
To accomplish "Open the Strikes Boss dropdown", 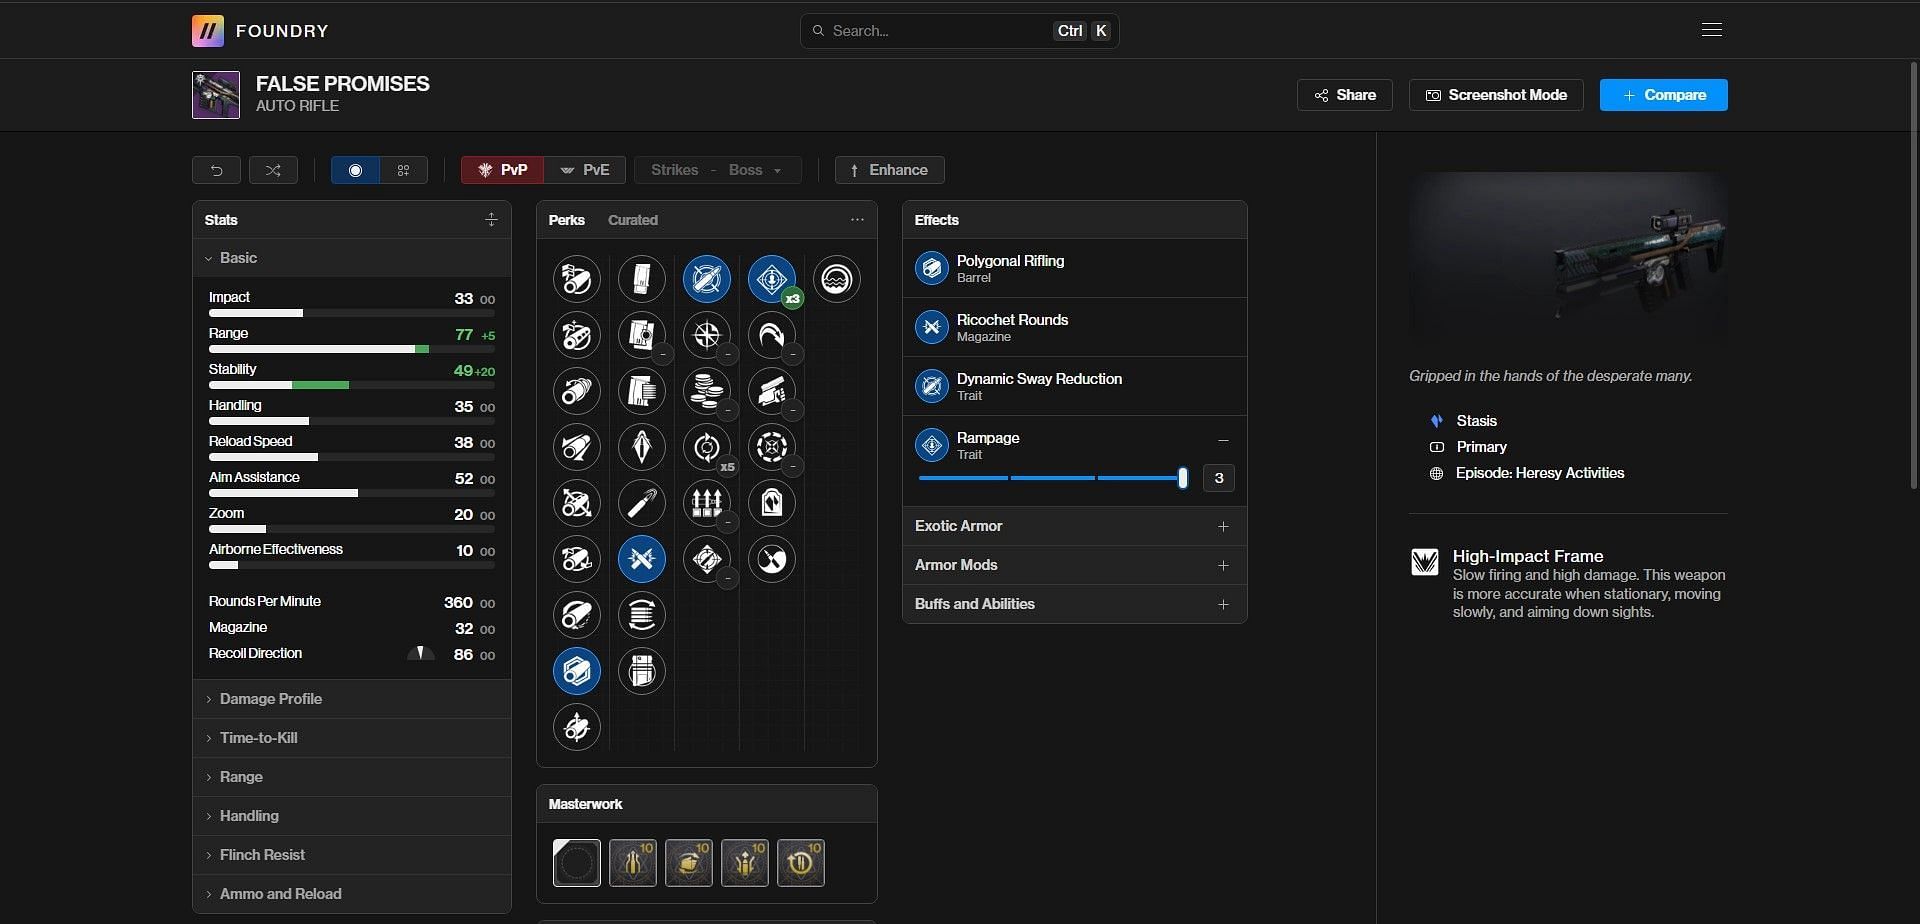I will coord(716,170).
